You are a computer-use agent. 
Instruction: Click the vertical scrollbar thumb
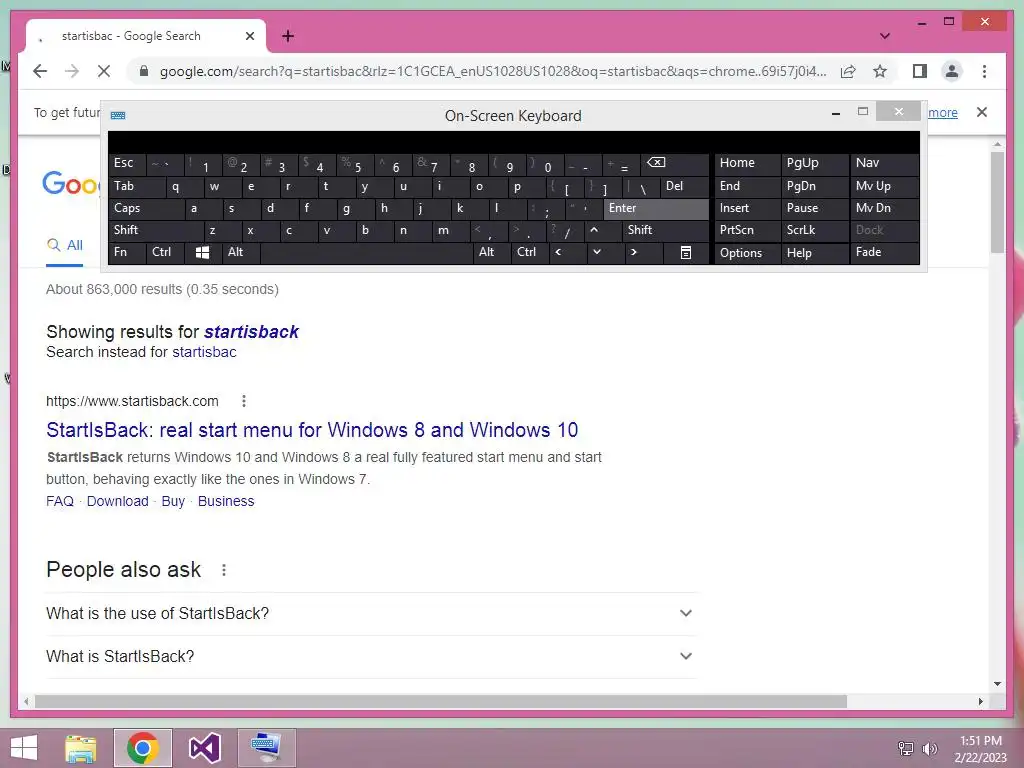coord(997,202)
